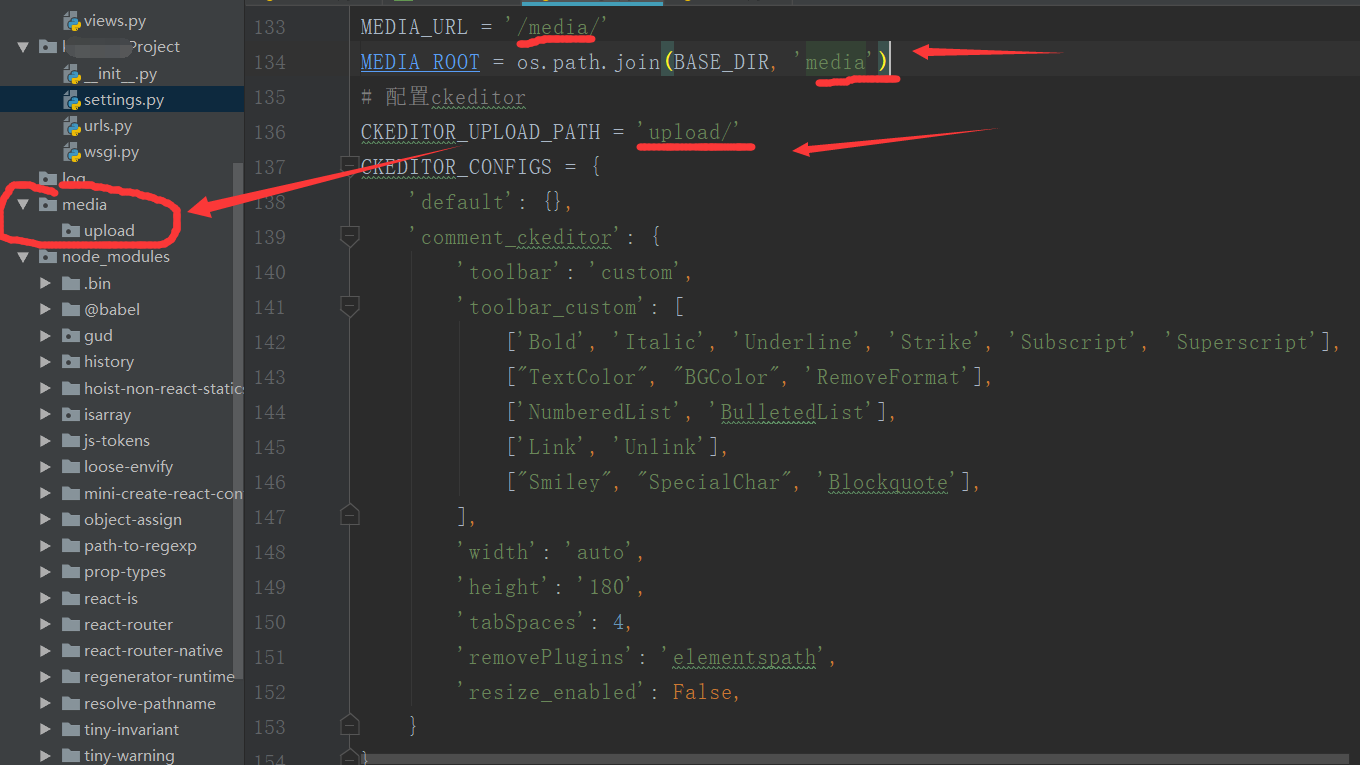Viewport: 1360px width, 765px height.
Task: Click the __init__.py Python file icon
Action: (x=74, y=73)
